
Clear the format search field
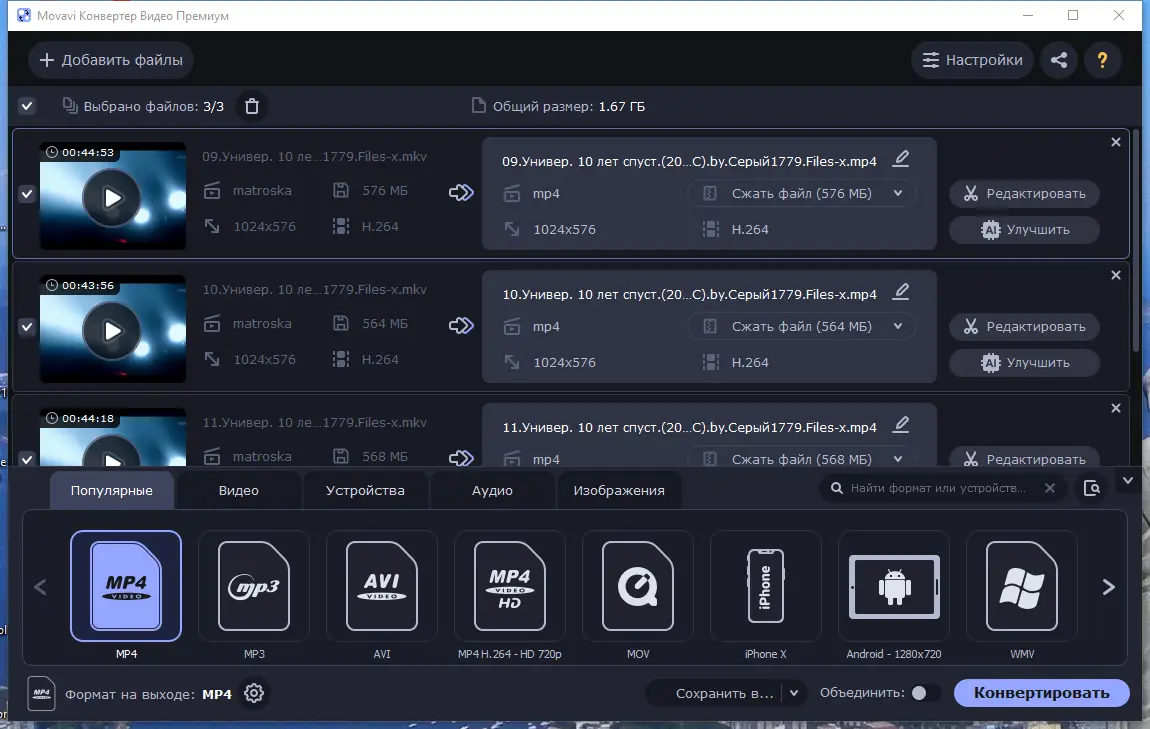1050,488
